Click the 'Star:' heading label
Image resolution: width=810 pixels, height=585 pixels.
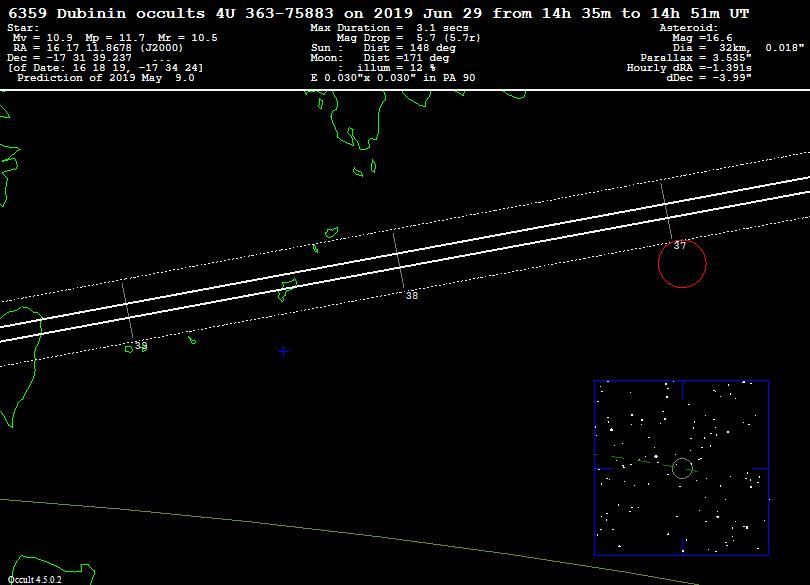[x=23, y=28]
